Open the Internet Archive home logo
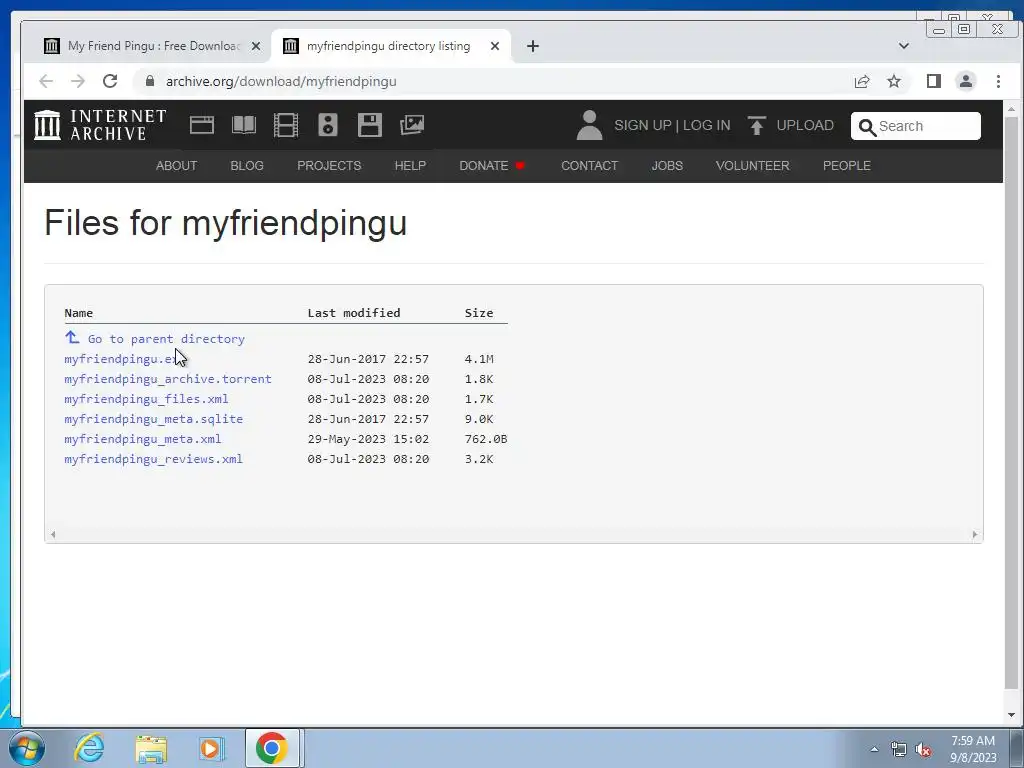The height and width of the screenshot is (768, 1024). tap(100, 125)
